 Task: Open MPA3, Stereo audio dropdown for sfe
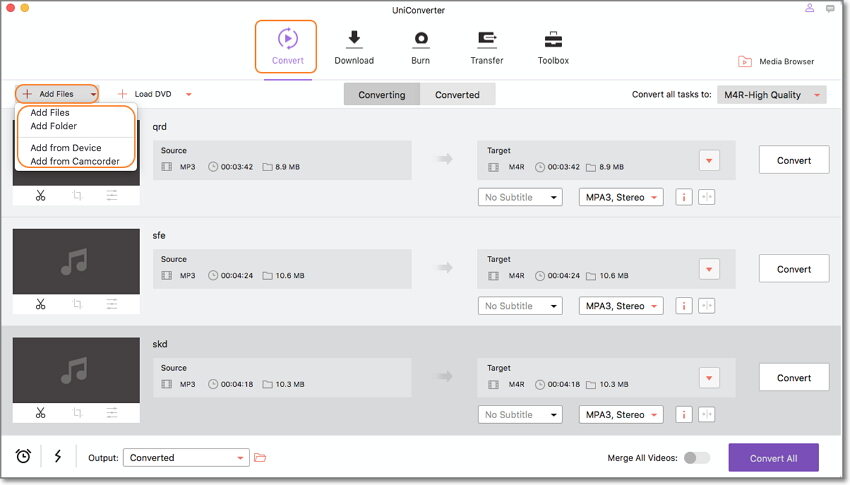(621, 306)
